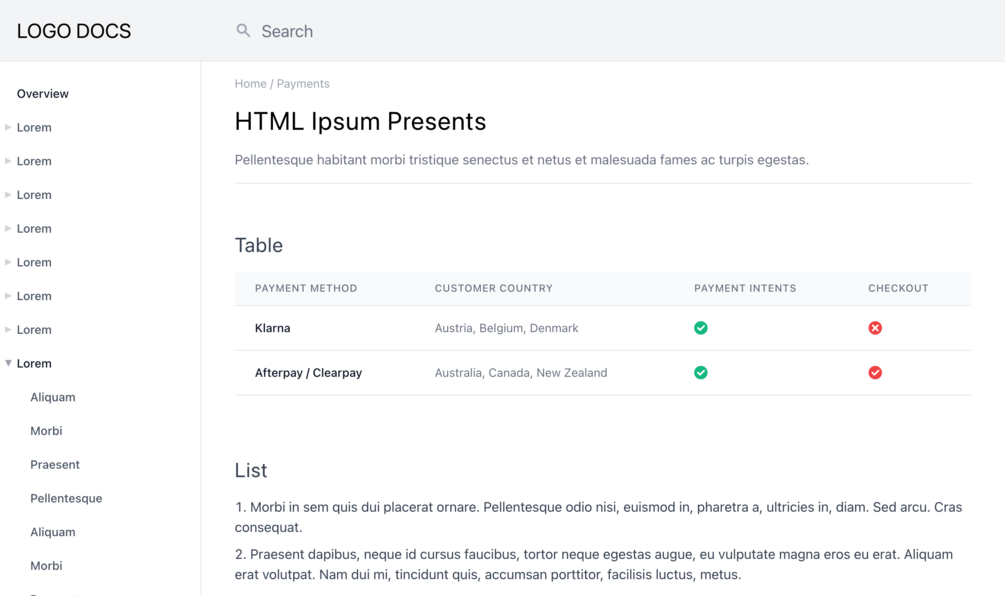Click the Payments breadcrumb link
The width and height of the screenshot is (1005, 596).
click(x=303, y=84)
